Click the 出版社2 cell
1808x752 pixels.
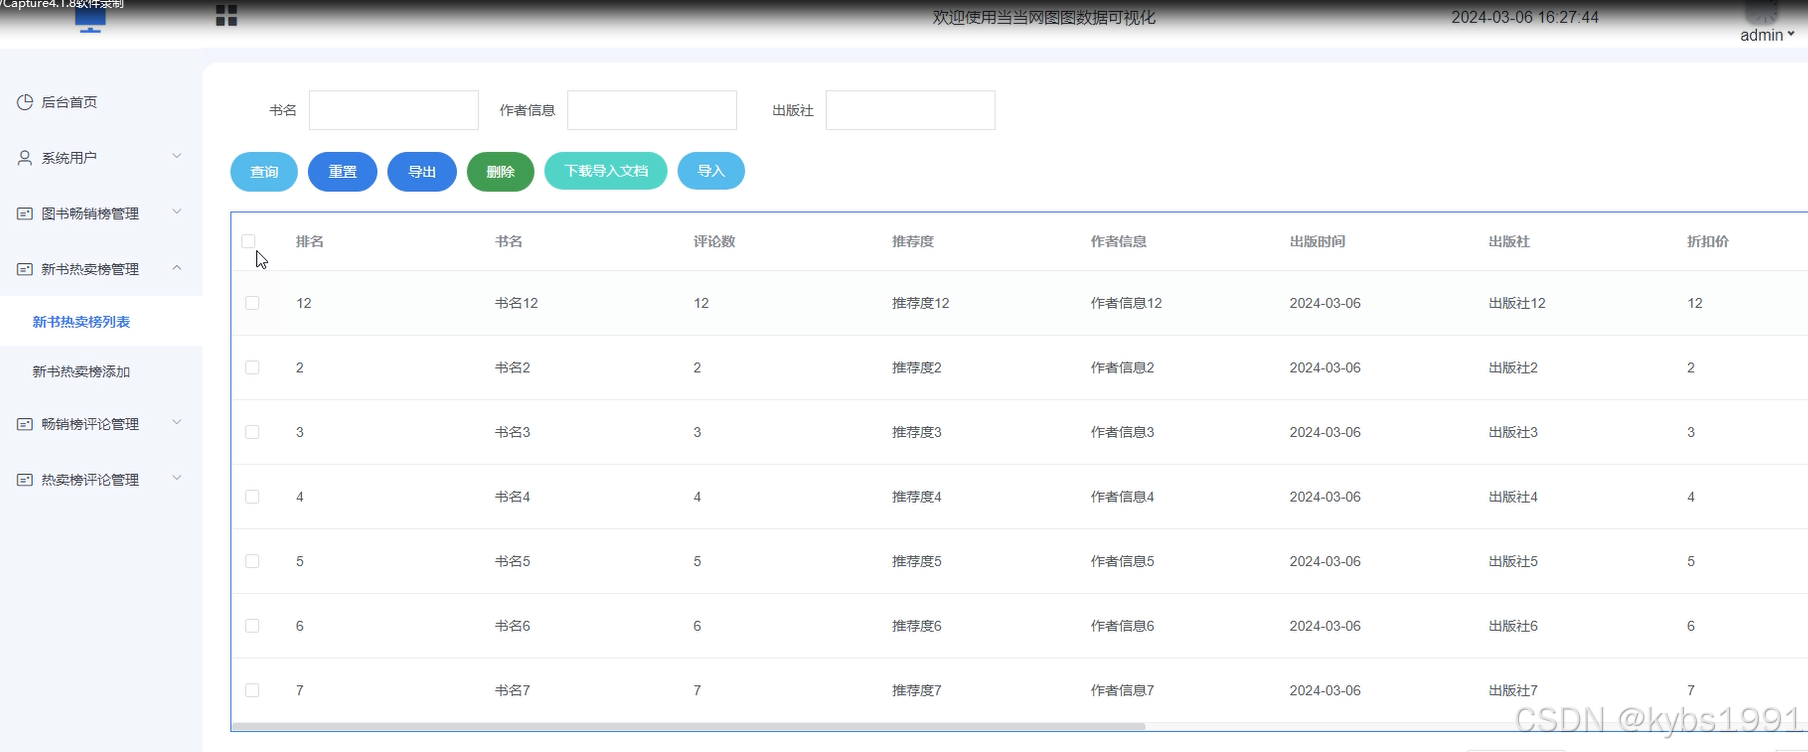coord(1513,367)
